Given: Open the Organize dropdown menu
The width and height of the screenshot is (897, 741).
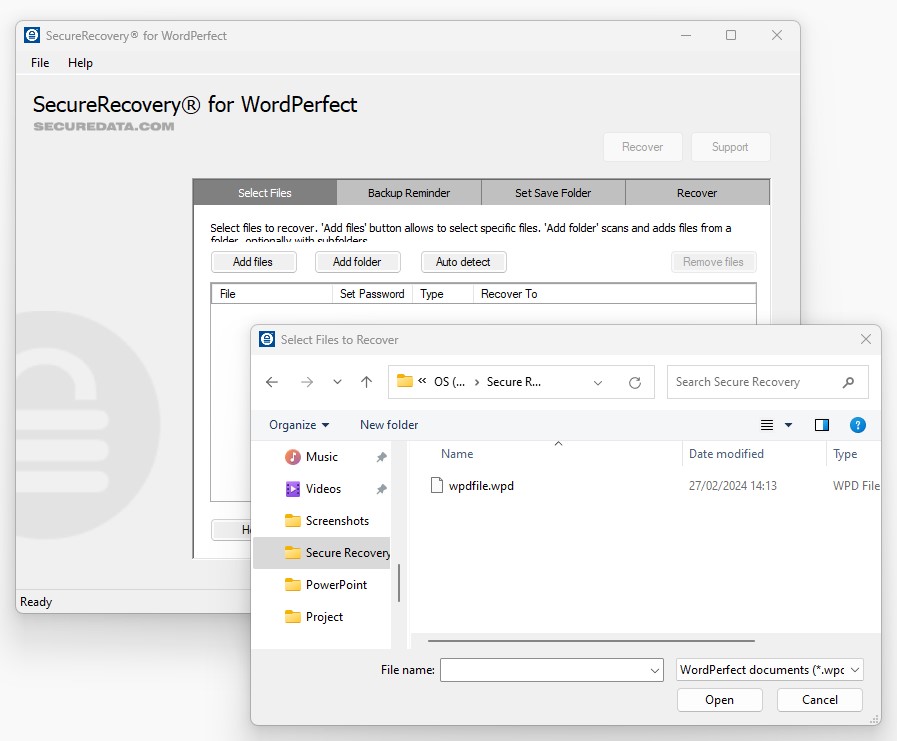Looking at the screenshot, I should tap(299, 425).
